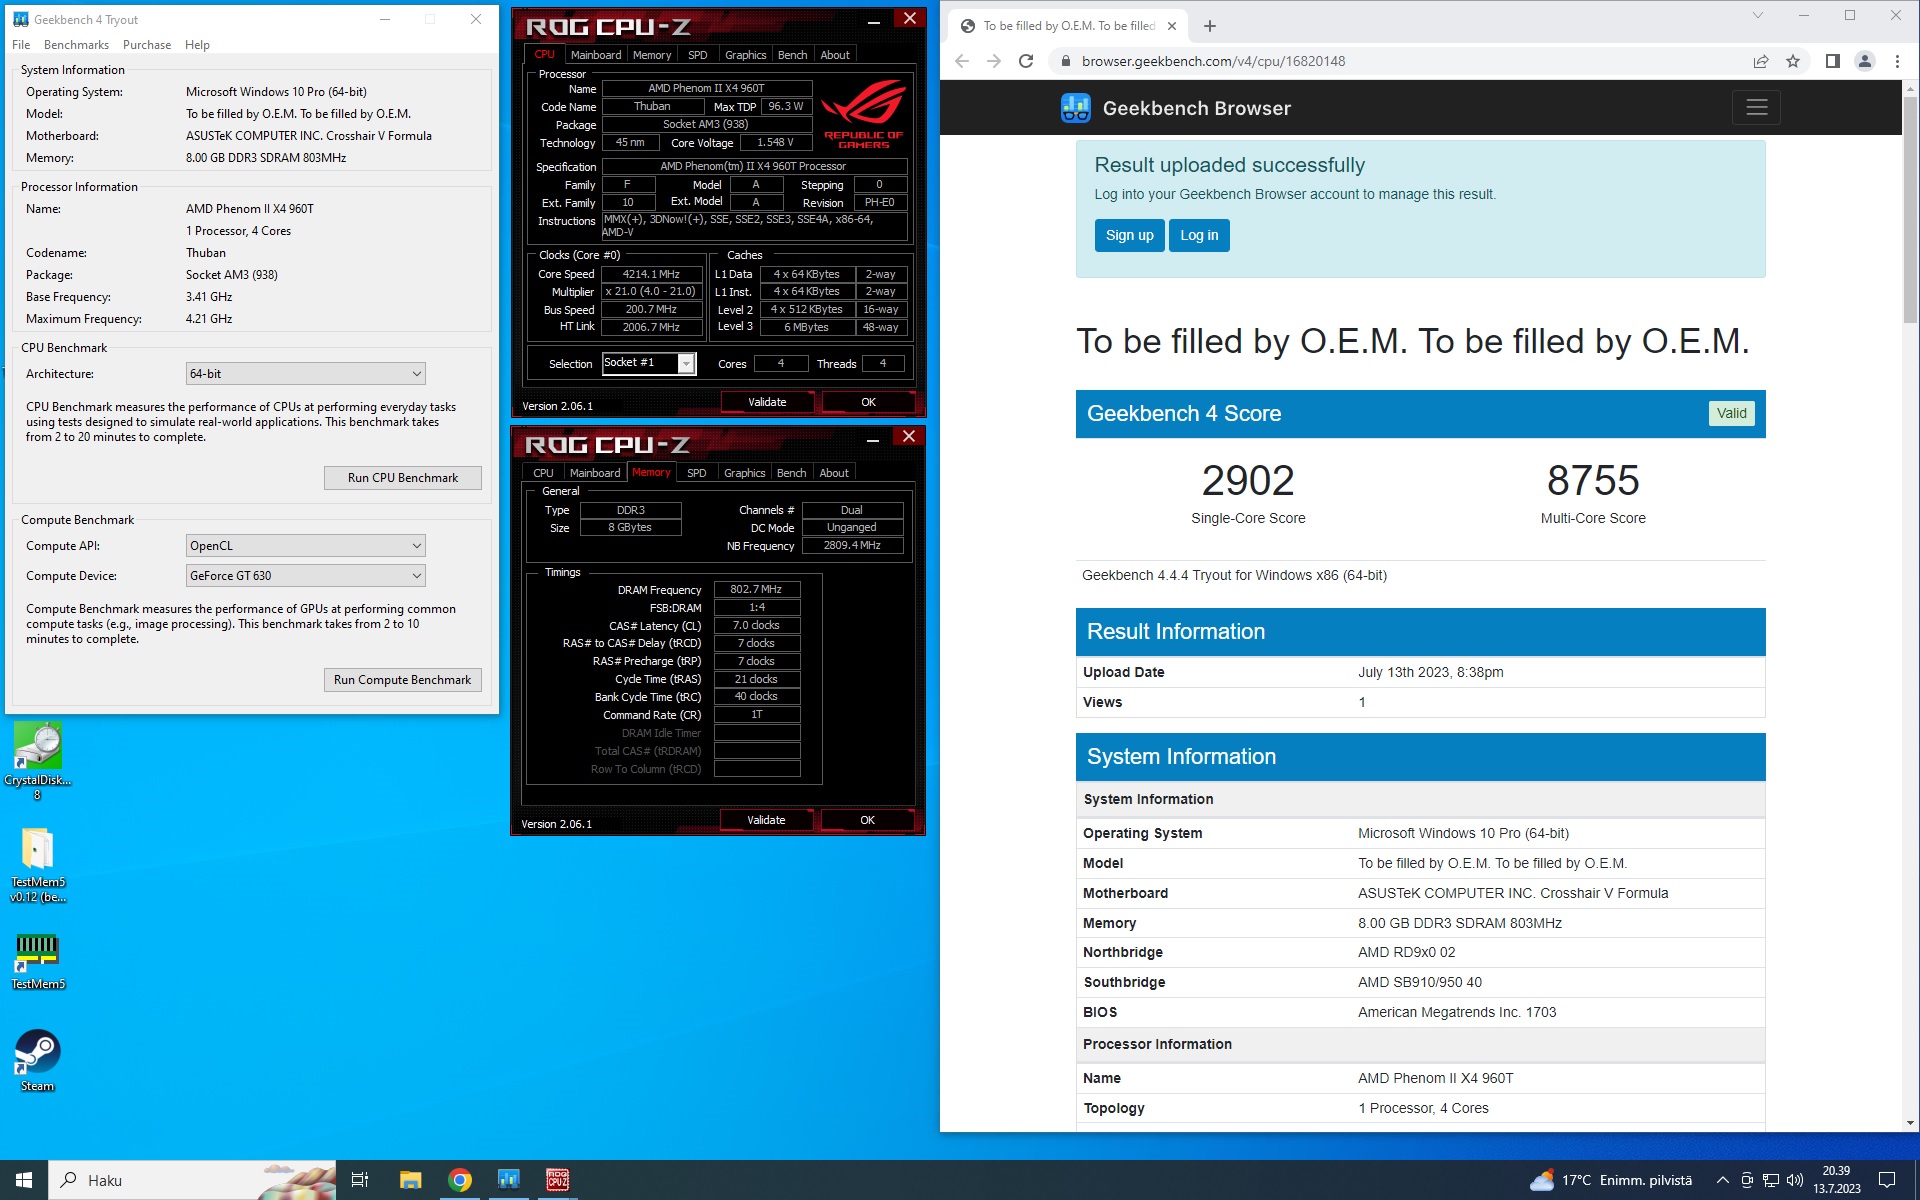
Task: Click Run CPU Benchmark button
Action: 403,478
